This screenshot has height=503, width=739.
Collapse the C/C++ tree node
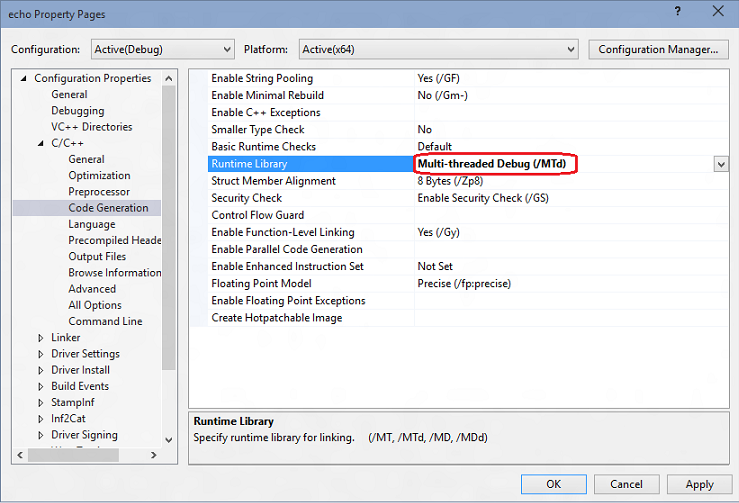tap(41, 144)
